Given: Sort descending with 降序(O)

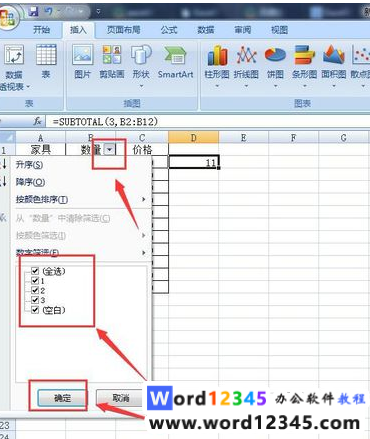Looking at the screenshot, I should 80,182.
